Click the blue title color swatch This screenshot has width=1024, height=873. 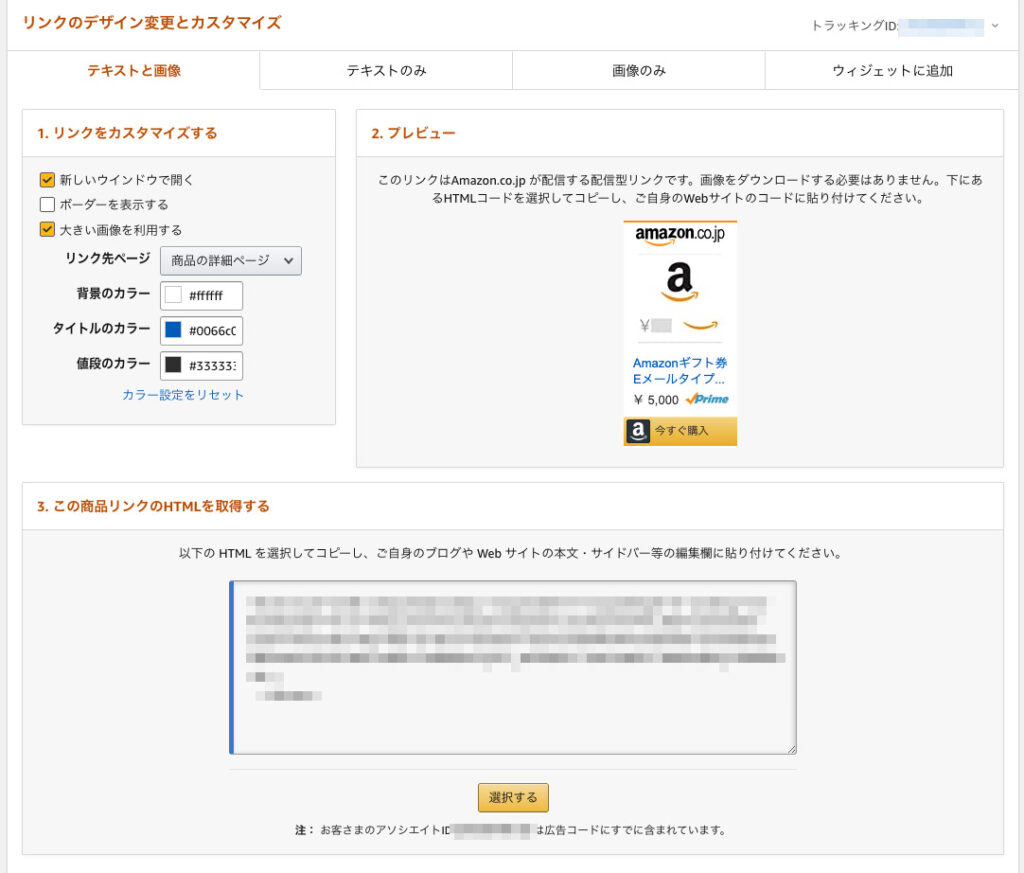pos(173,330)
